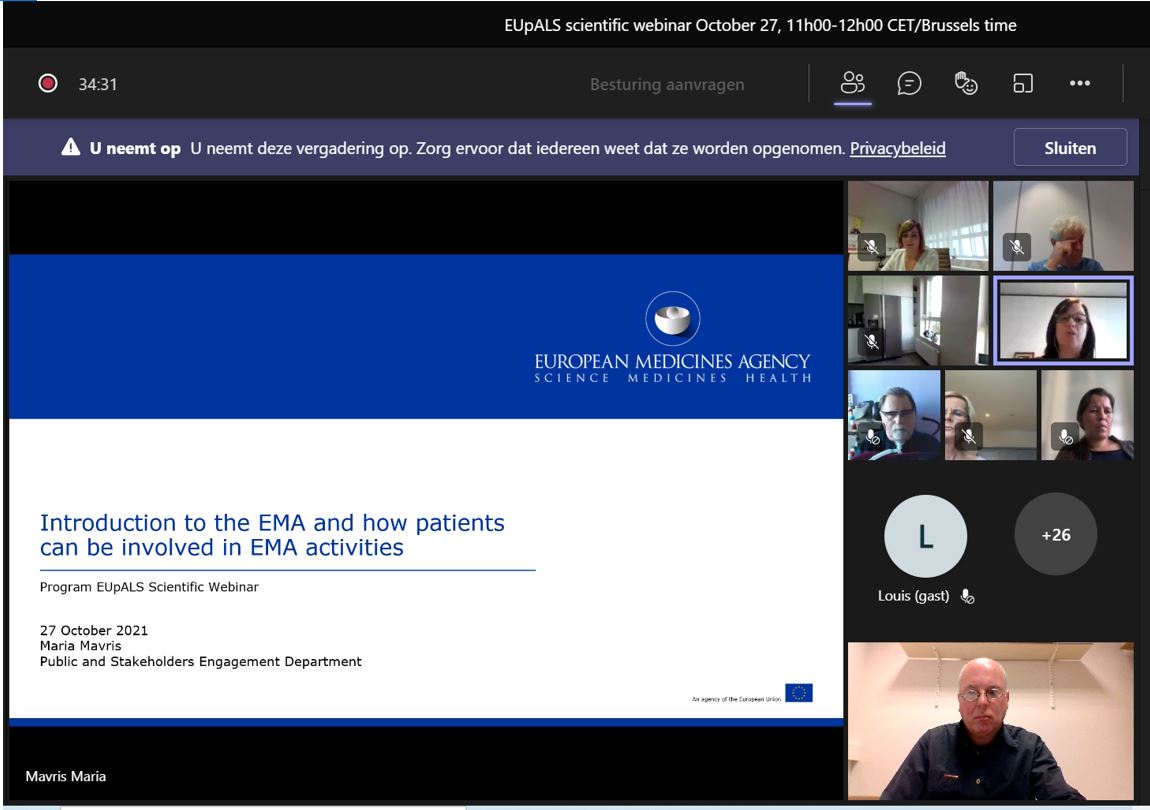
Task: Open the share content tray icon
Action: tap(1022, 83)
